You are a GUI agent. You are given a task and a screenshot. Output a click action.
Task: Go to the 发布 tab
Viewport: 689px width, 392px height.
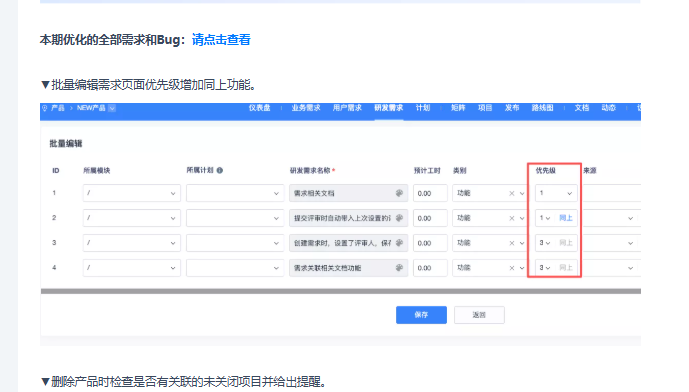tap(511, 108)
